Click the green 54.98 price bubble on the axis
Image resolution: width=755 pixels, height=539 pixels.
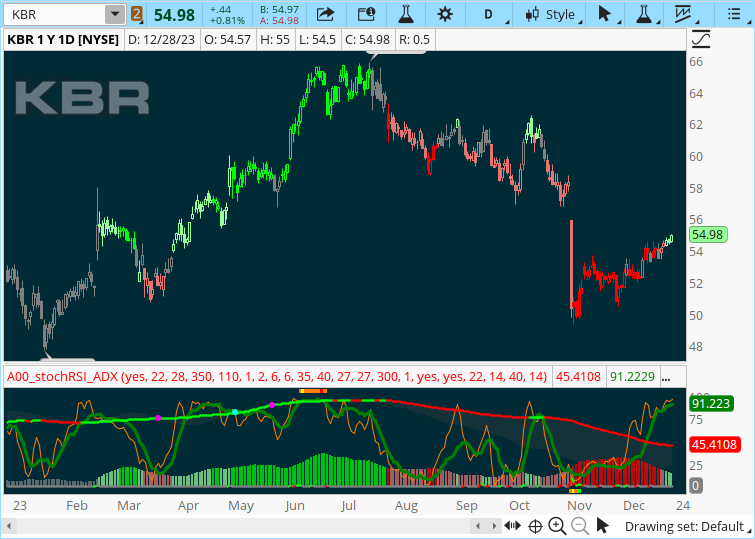707,235
